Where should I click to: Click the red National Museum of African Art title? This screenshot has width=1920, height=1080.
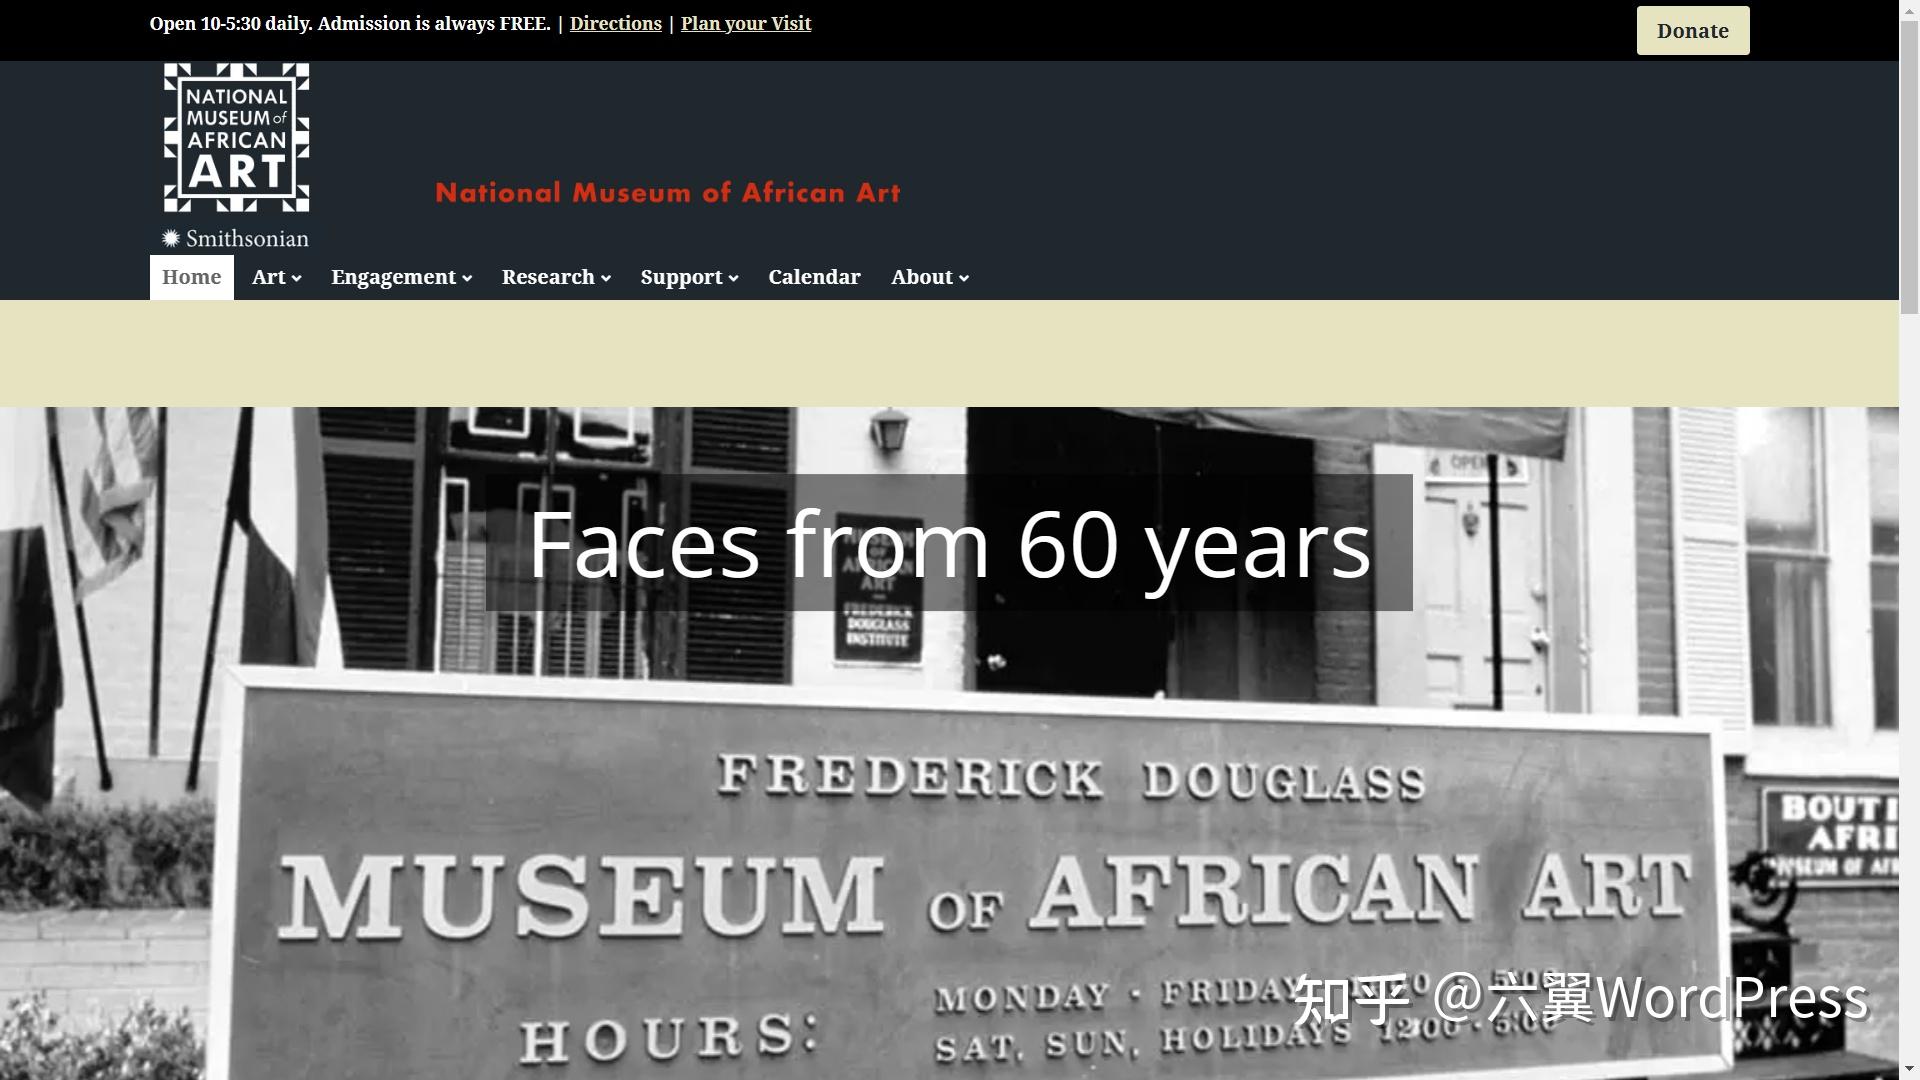(668, 193)
